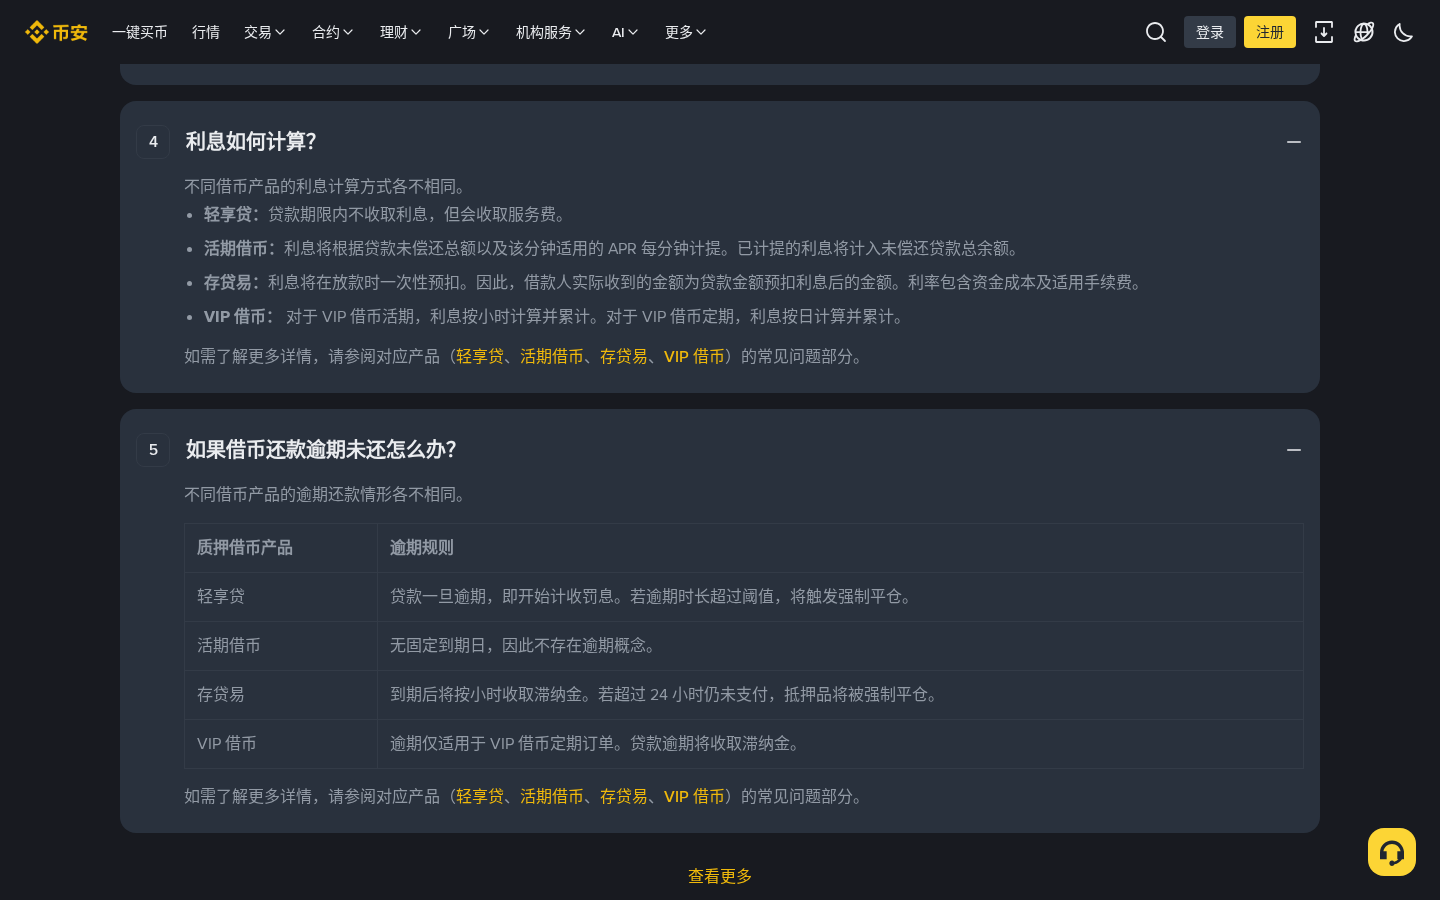
Task: Open 活期借币 link in question 4
Action: click(x=552, y=356)
